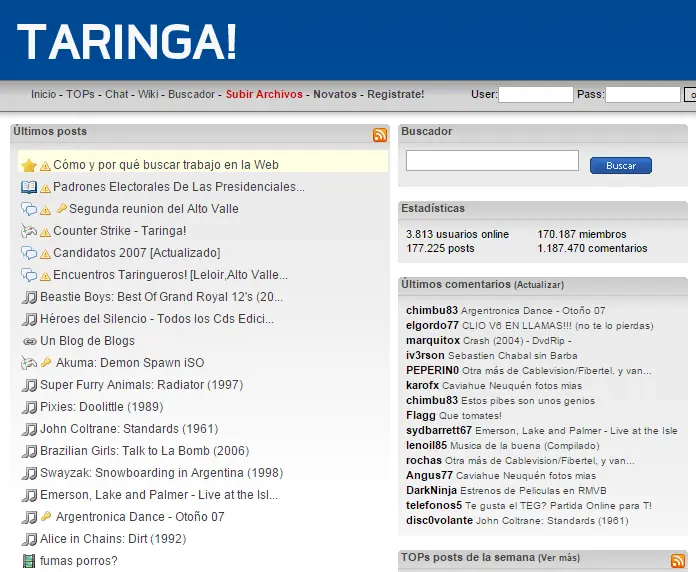The image size is (696, 572).
Task: Focus the Buscador search text box
Action: (x=492, y=160)
